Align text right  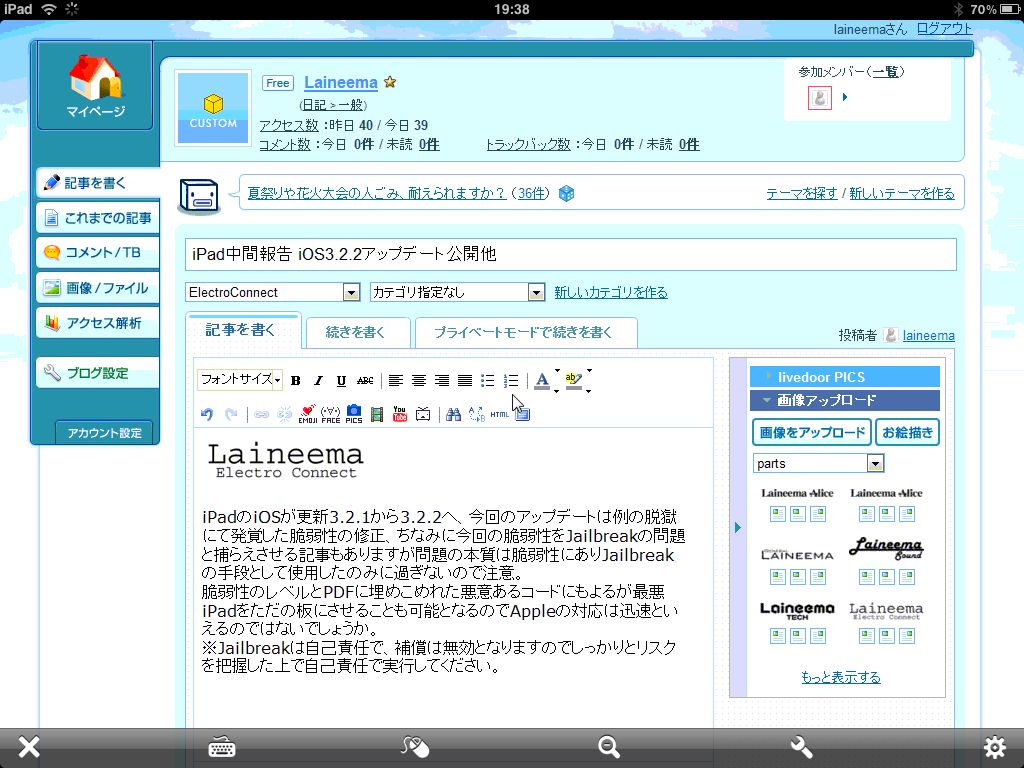(442, 380)
